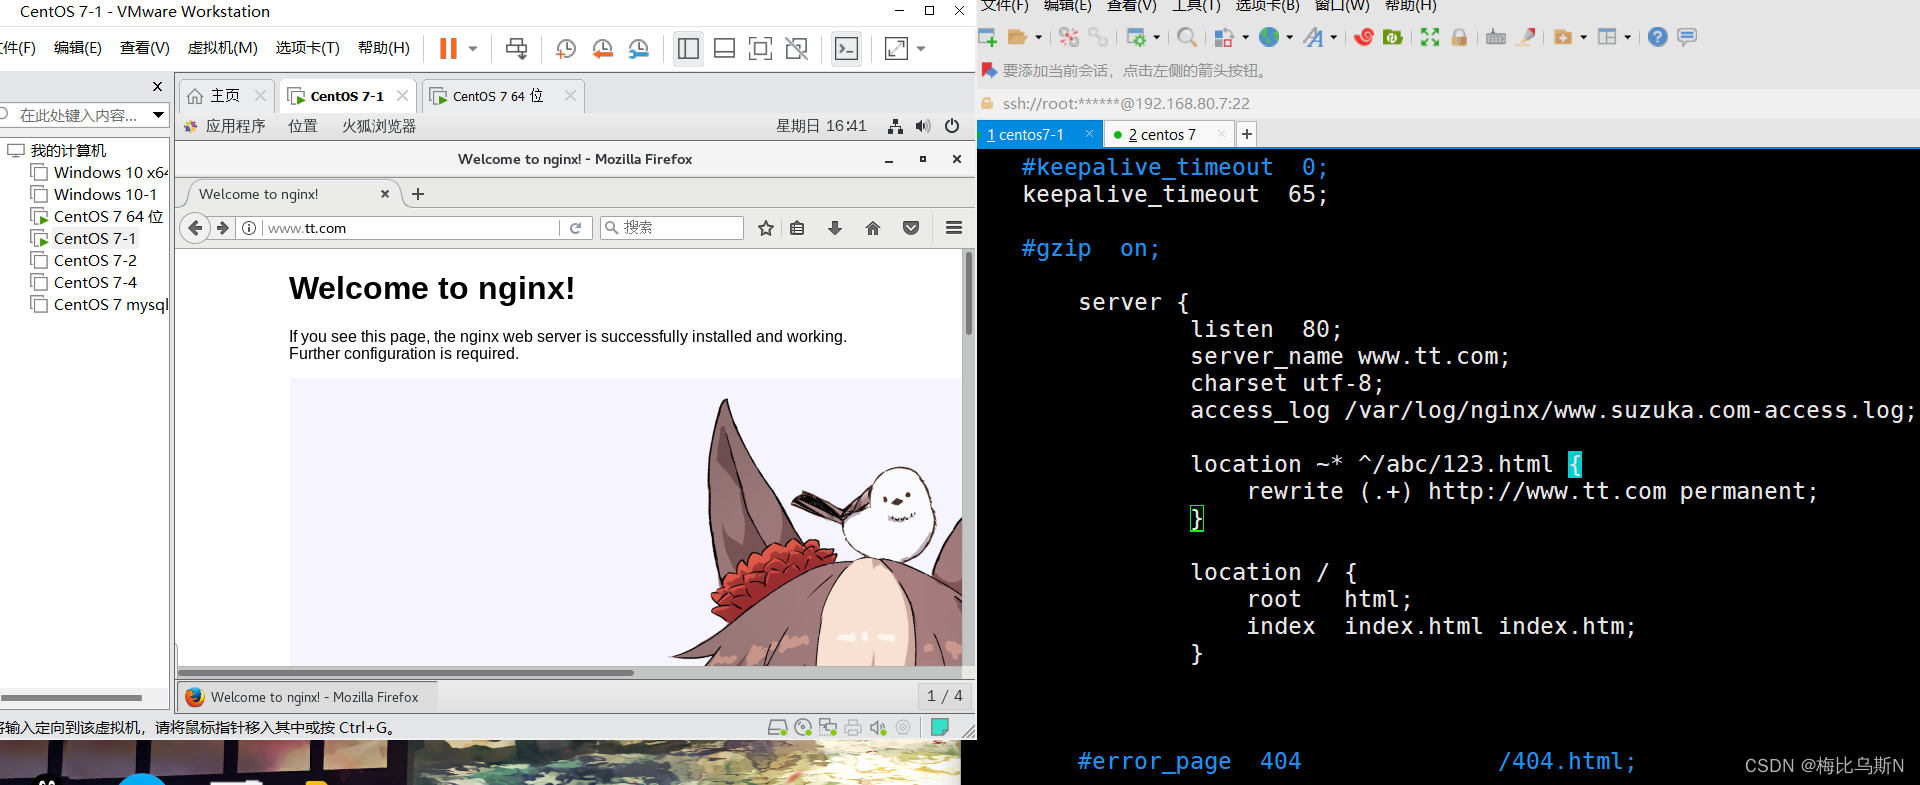The height and width of the screenshot is (785, 1920).
Task: Open a new tab in Firefox
Action: [418, 194]
